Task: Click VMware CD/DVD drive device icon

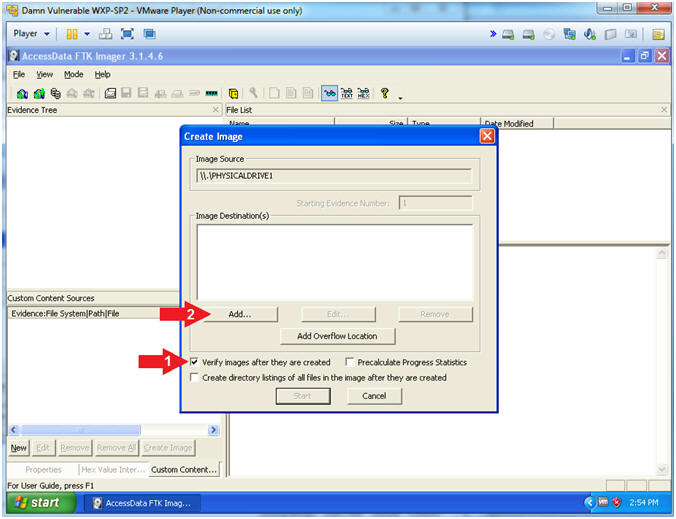Action: pyautogui.click(x=549, y=34)
